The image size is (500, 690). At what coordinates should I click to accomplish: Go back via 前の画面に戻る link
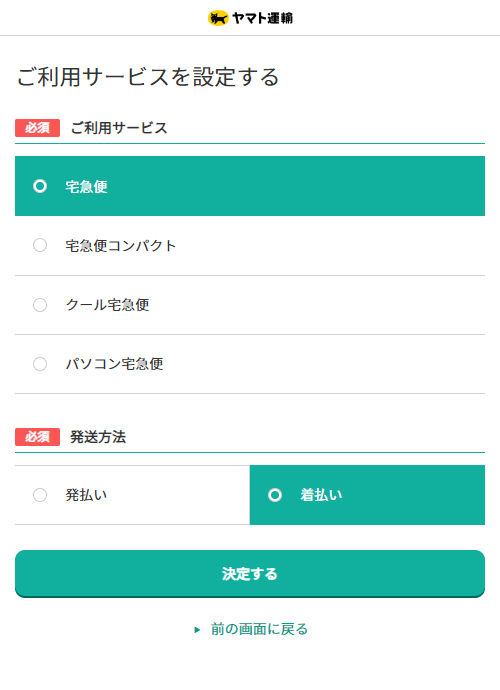259,629
